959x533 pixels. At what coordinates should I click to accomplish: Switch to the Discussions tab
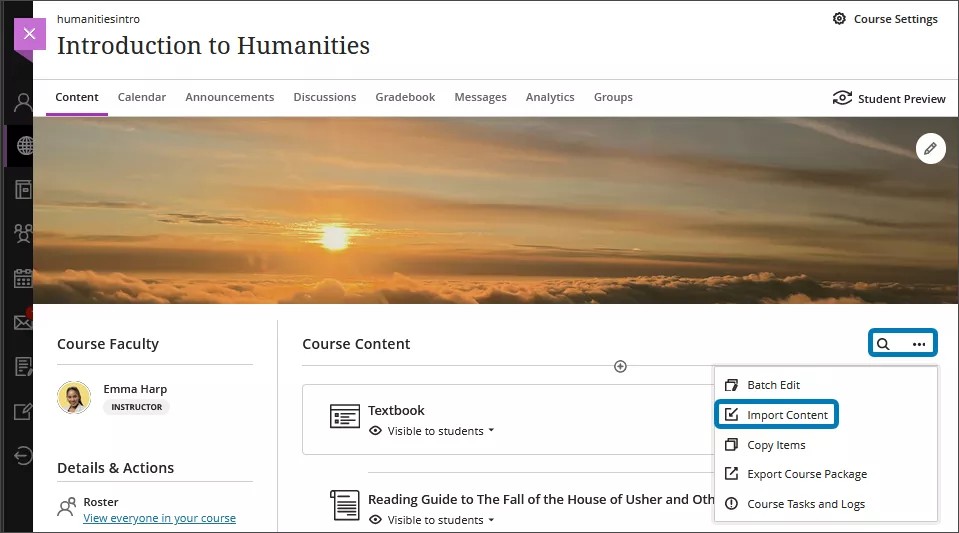pos(324,97)
